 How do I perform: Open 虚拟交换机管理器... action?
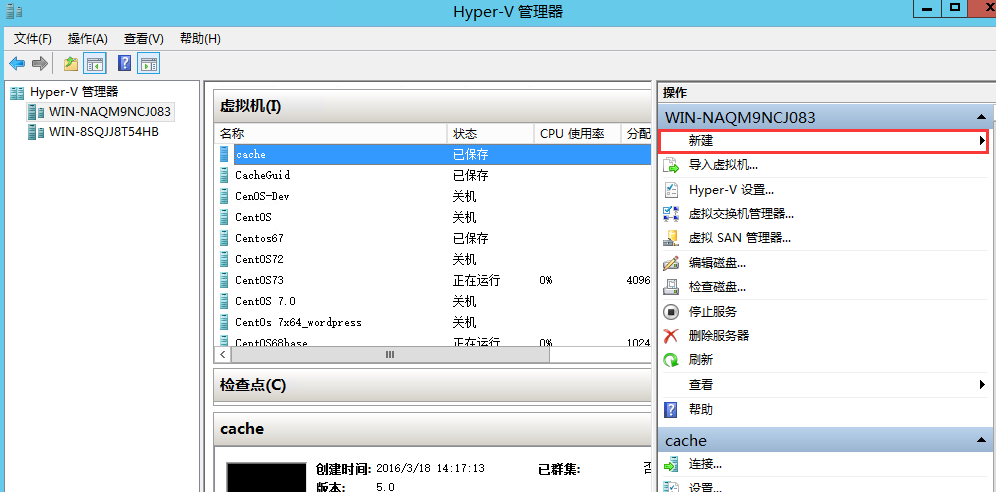(x=741, y=214)
